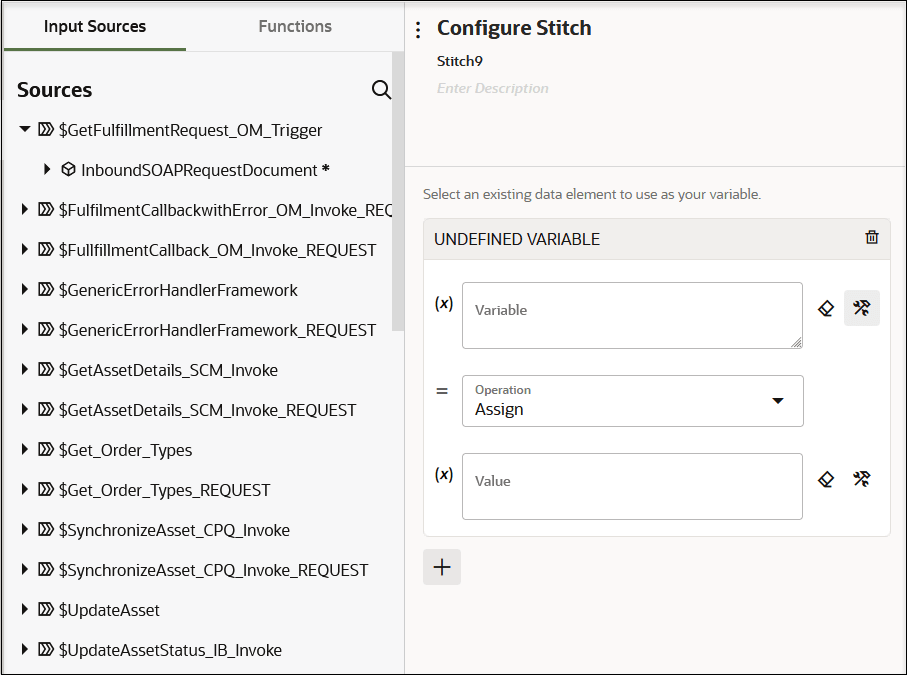Select the $UpdateAsset source item
Viewport: 907px width, 675px height.
pos(109,610)
